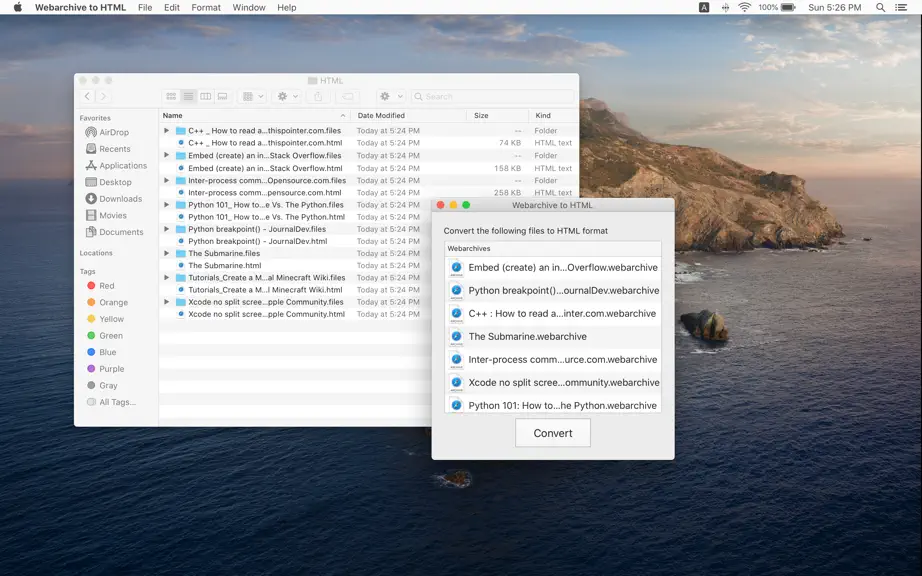Expand Tutorials_Create a M...al Minecraft Wiki.files folder

(x=166, y=277)
